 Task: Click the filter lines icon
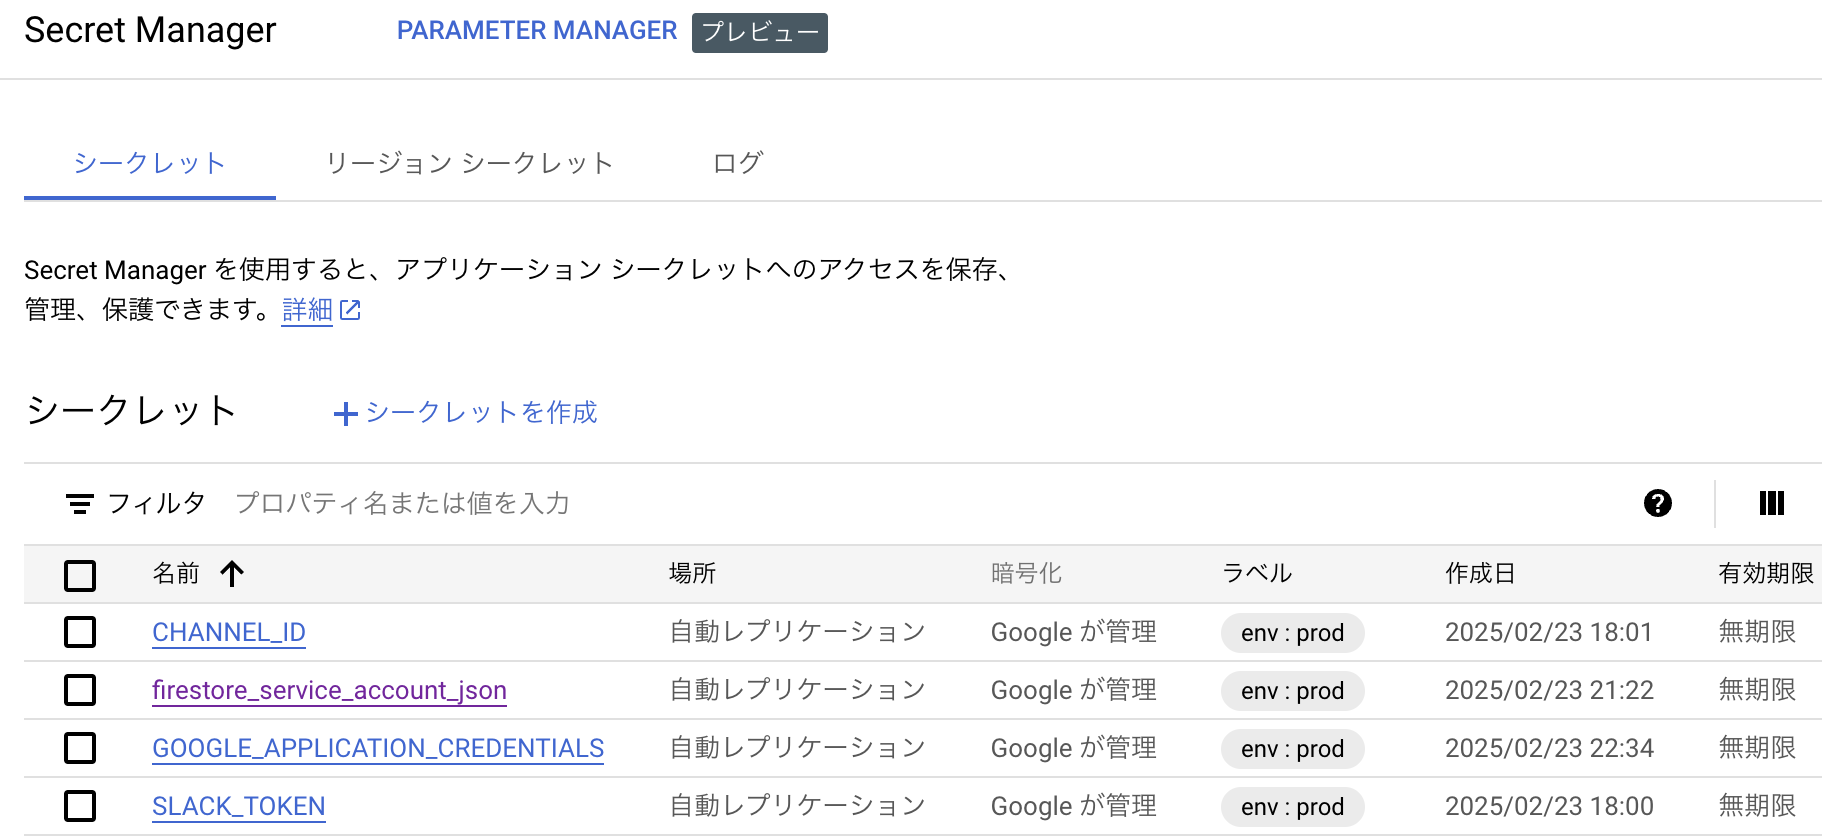click(80, 503)
